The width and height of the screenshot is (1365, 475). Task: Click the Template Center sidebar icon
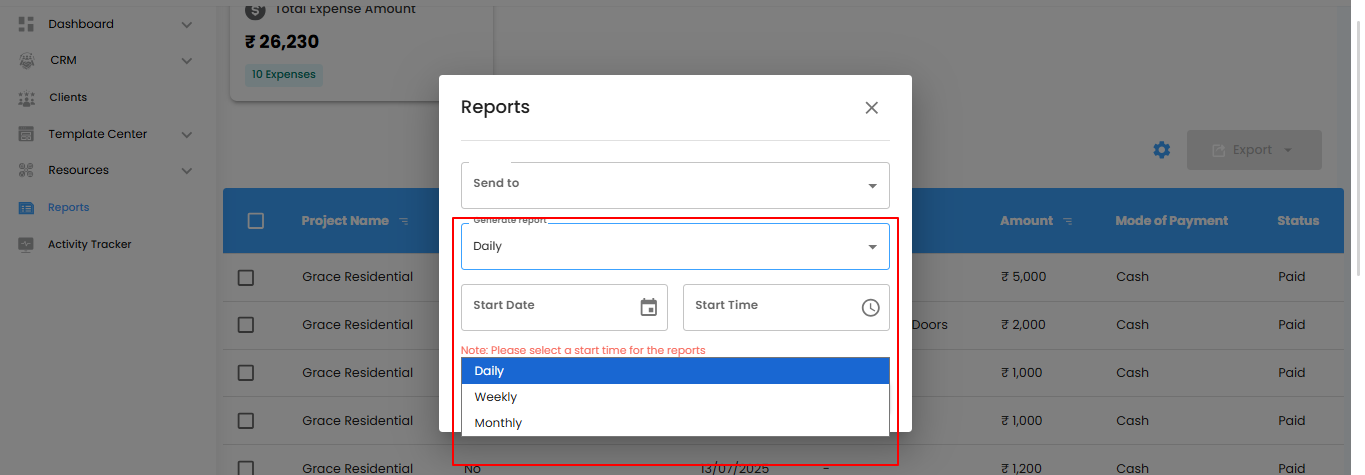(26, 134)
